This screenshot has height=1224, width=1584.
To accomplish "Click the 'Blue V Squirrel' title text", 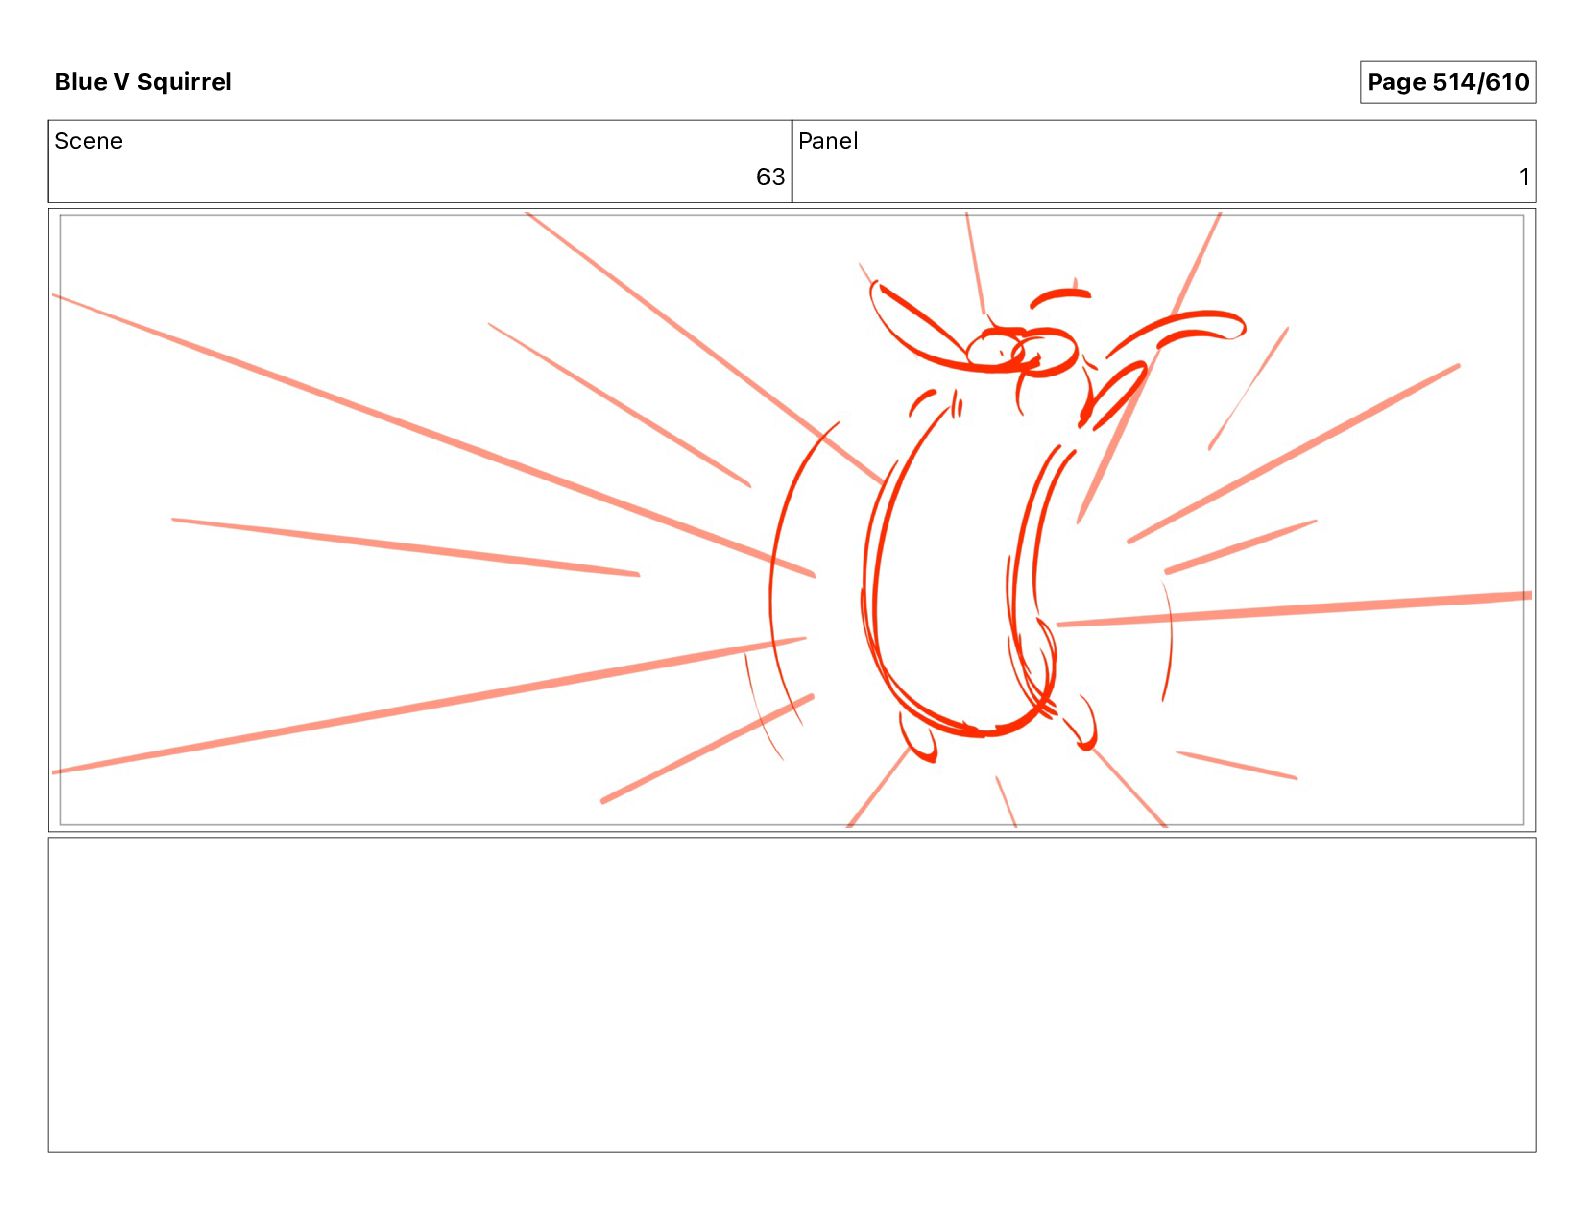I will (143, 82).
